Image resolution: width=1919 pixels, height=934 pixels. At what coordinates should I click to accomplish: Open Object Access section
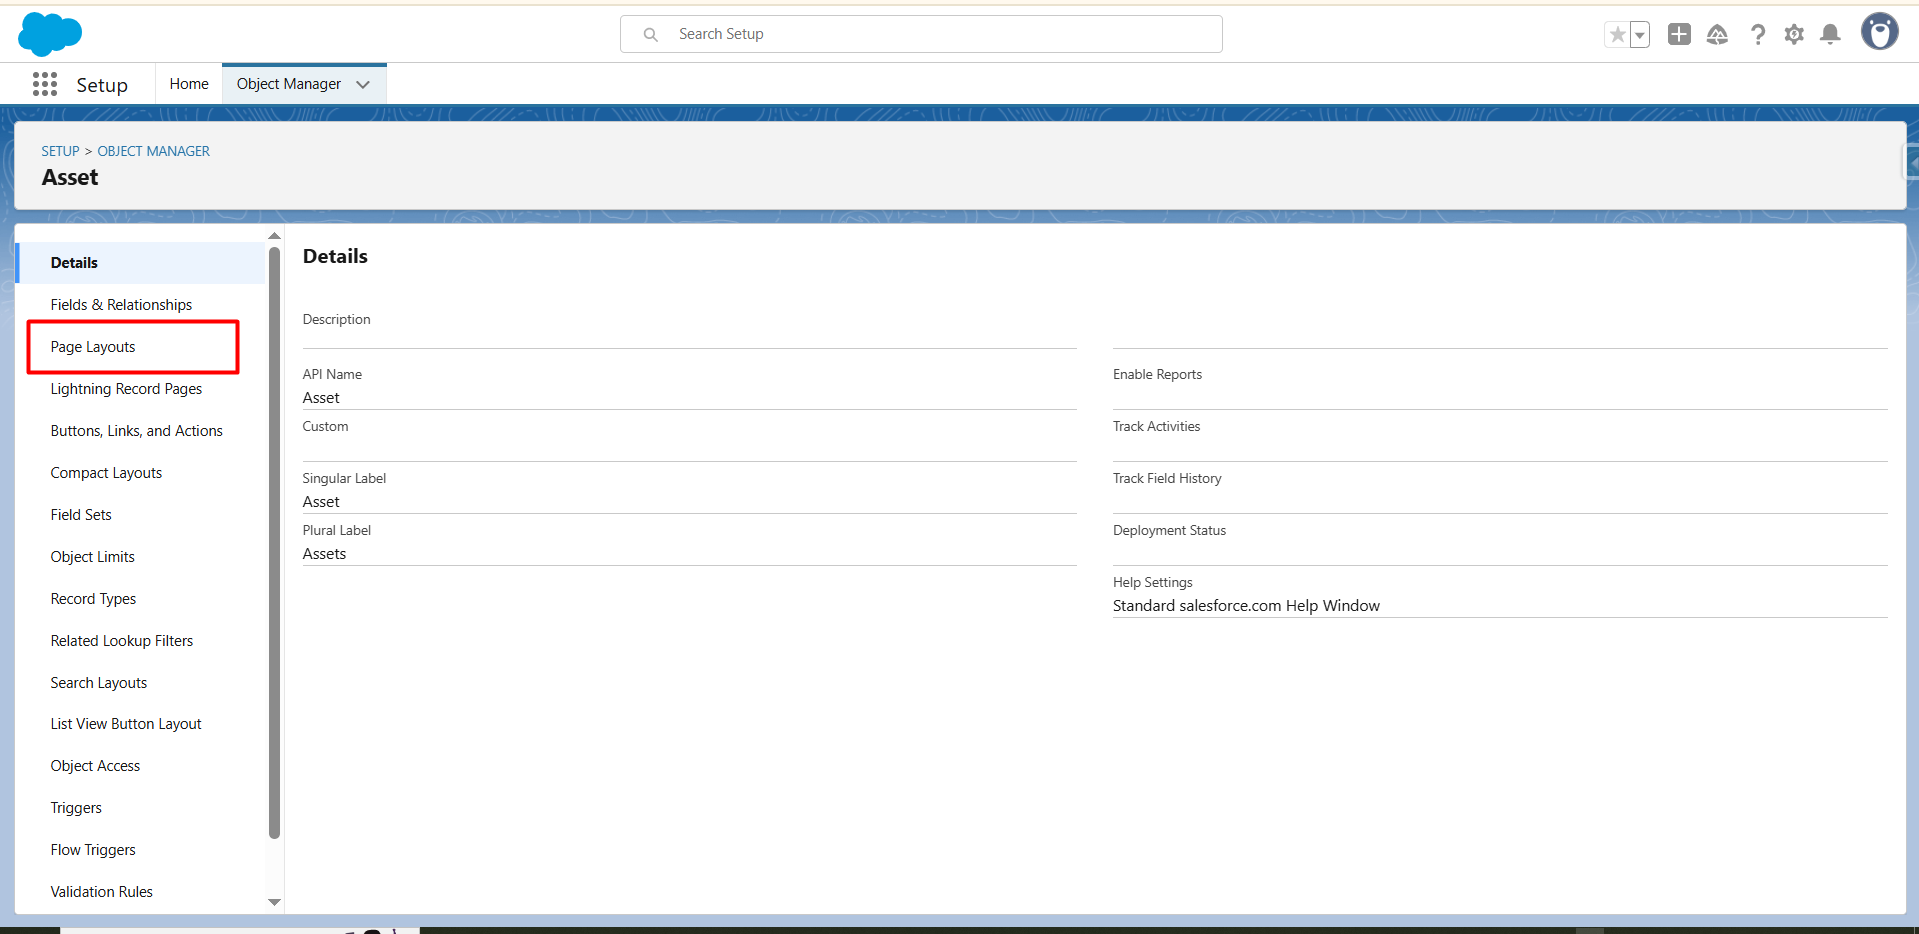coord(95,766)
